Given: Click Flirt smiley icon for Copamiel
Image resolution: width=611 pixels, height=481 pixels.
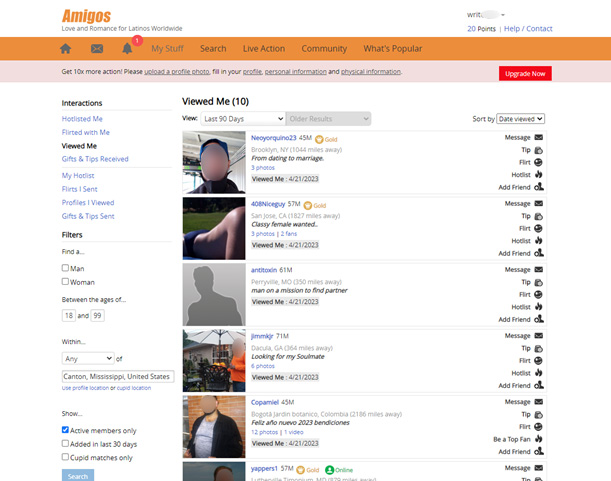Looking at the screenshot, I should pyautogui.click(x=539, y=427).
